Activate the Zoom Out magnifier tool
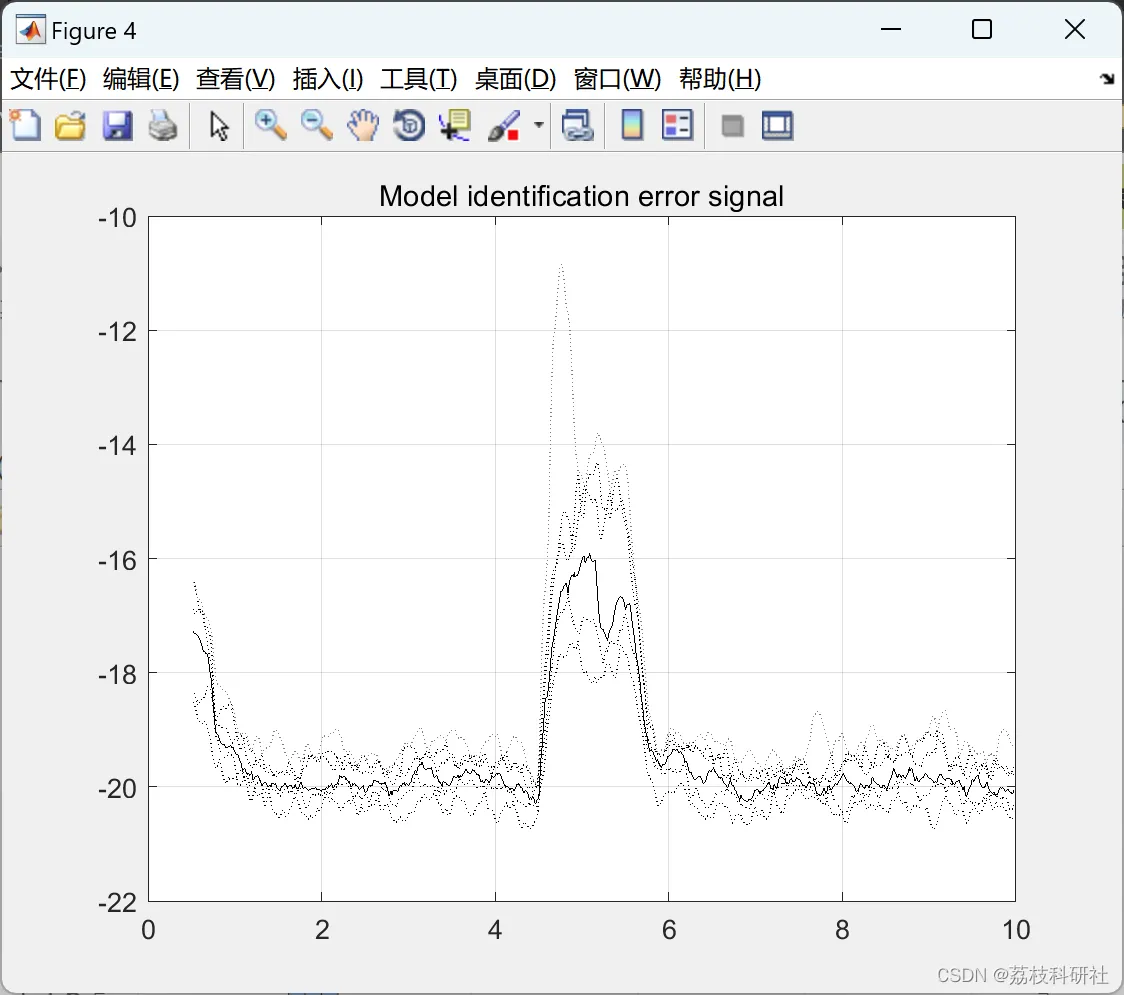 pos(316,125)
